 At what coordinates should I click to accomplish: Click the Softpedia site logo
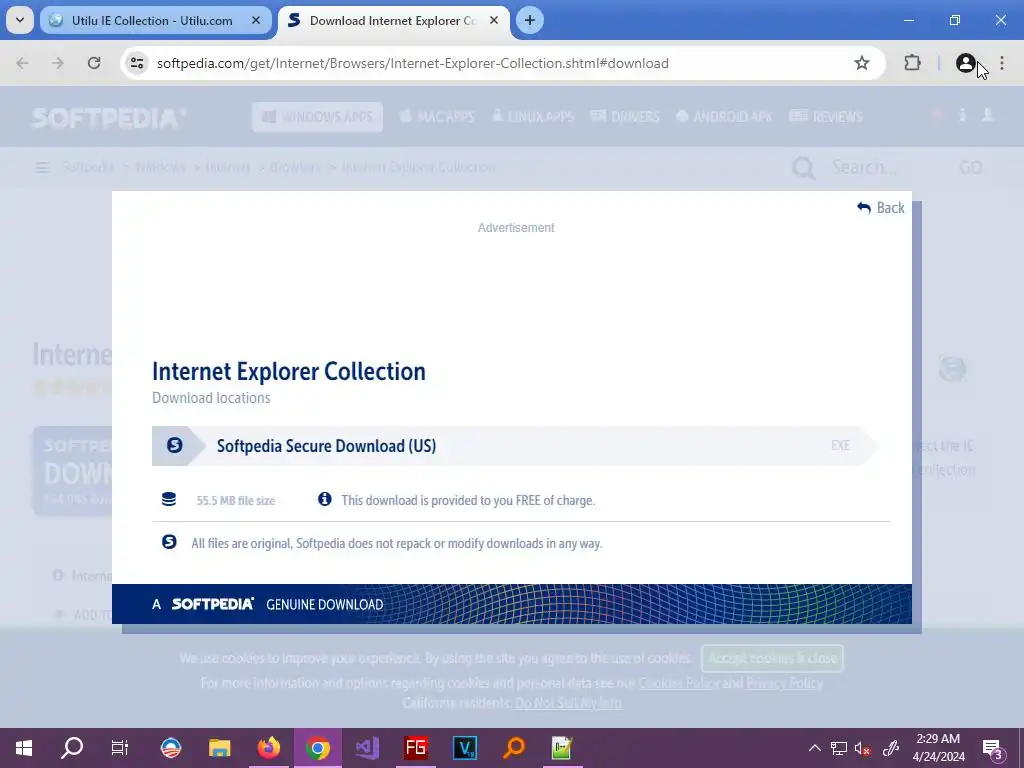109,118
